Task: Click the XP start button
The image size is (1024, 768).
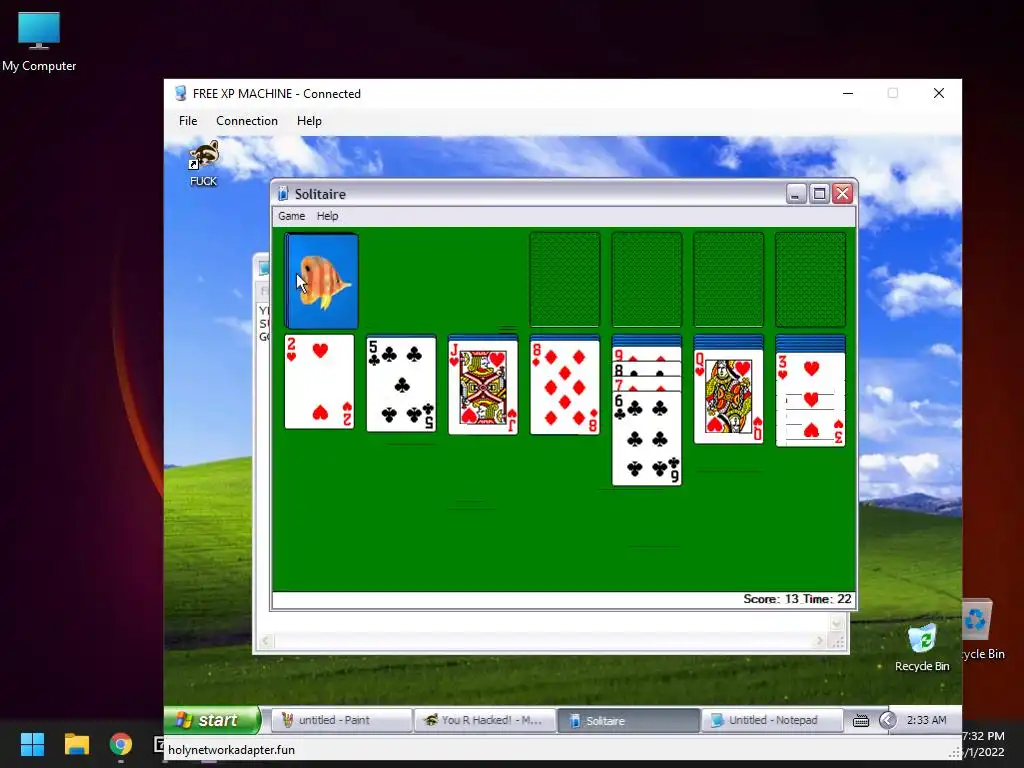Action: [x=212, y=720]
